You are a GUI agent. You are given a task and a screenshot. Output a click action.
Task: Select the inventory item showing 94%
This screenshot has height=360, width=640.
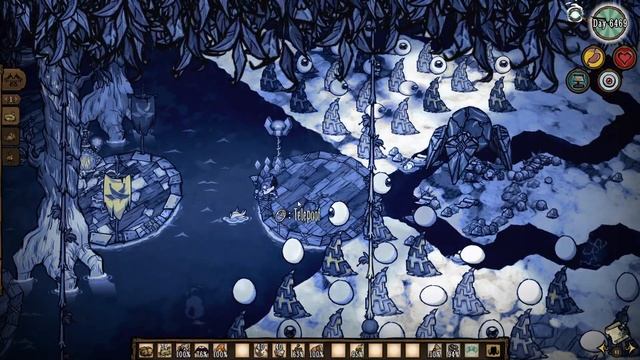(x=453, y=350)
